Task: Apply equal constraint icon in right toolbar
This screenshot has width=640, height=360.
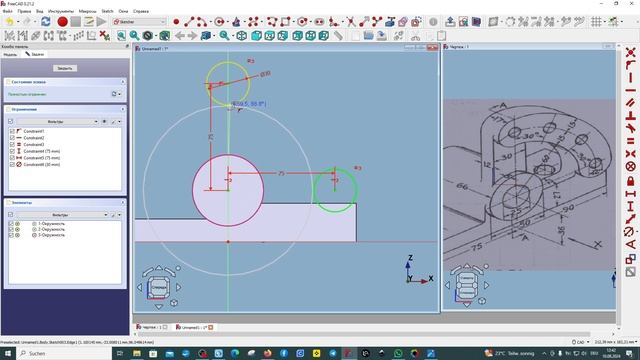Action: [631, 141]
